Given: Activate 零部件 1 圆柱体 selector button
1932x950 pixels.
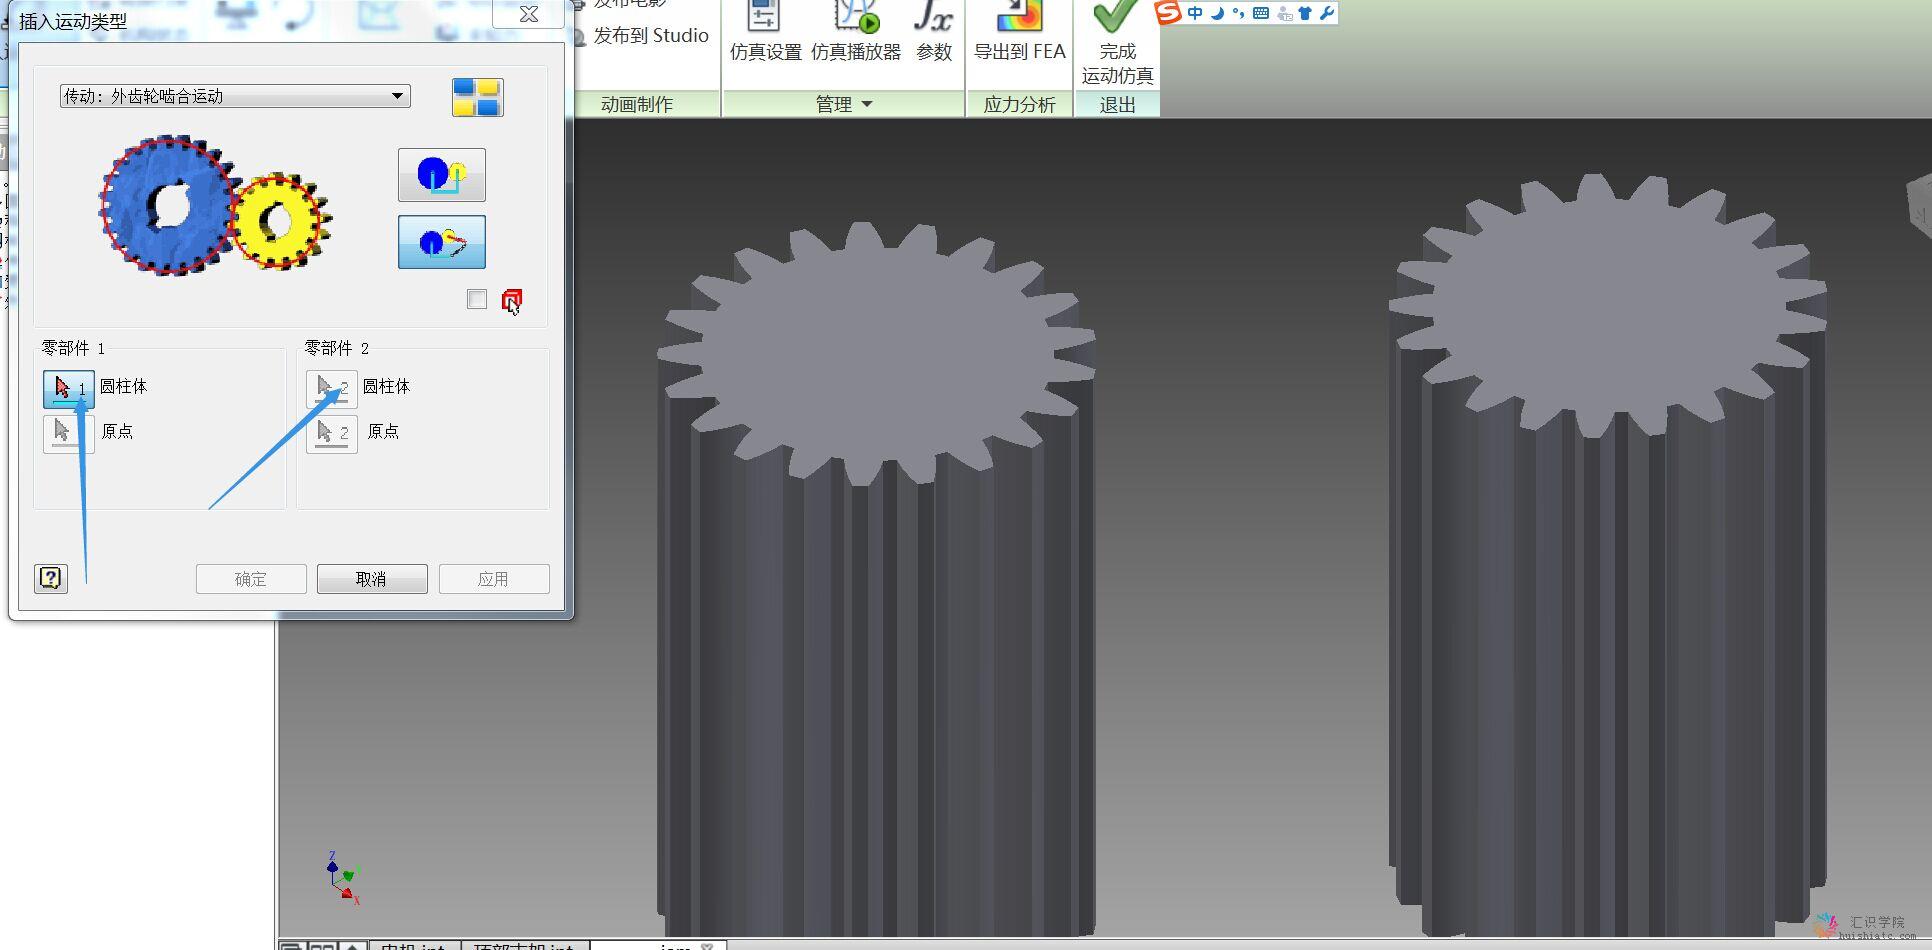Looking at the screenshot, I should [69, 389].
